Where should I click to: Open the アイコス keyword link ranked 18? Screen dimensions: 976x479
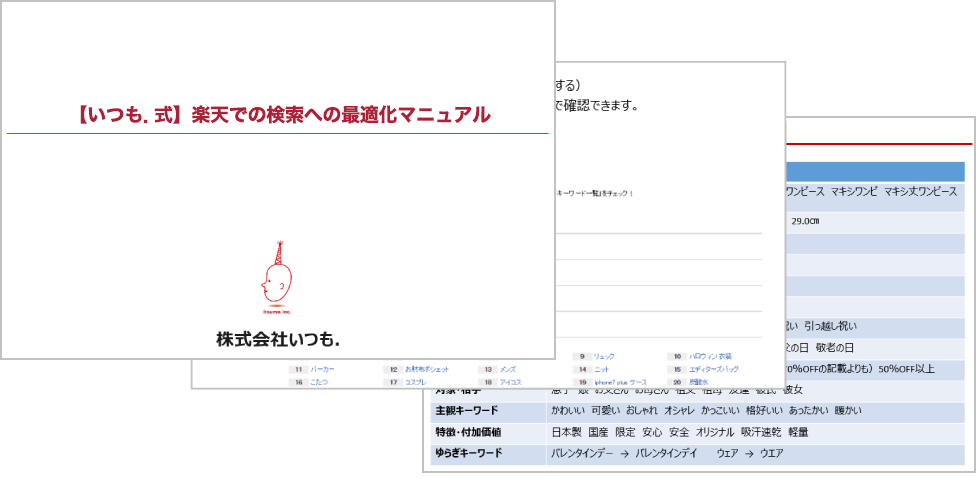(x=510, y=382)
